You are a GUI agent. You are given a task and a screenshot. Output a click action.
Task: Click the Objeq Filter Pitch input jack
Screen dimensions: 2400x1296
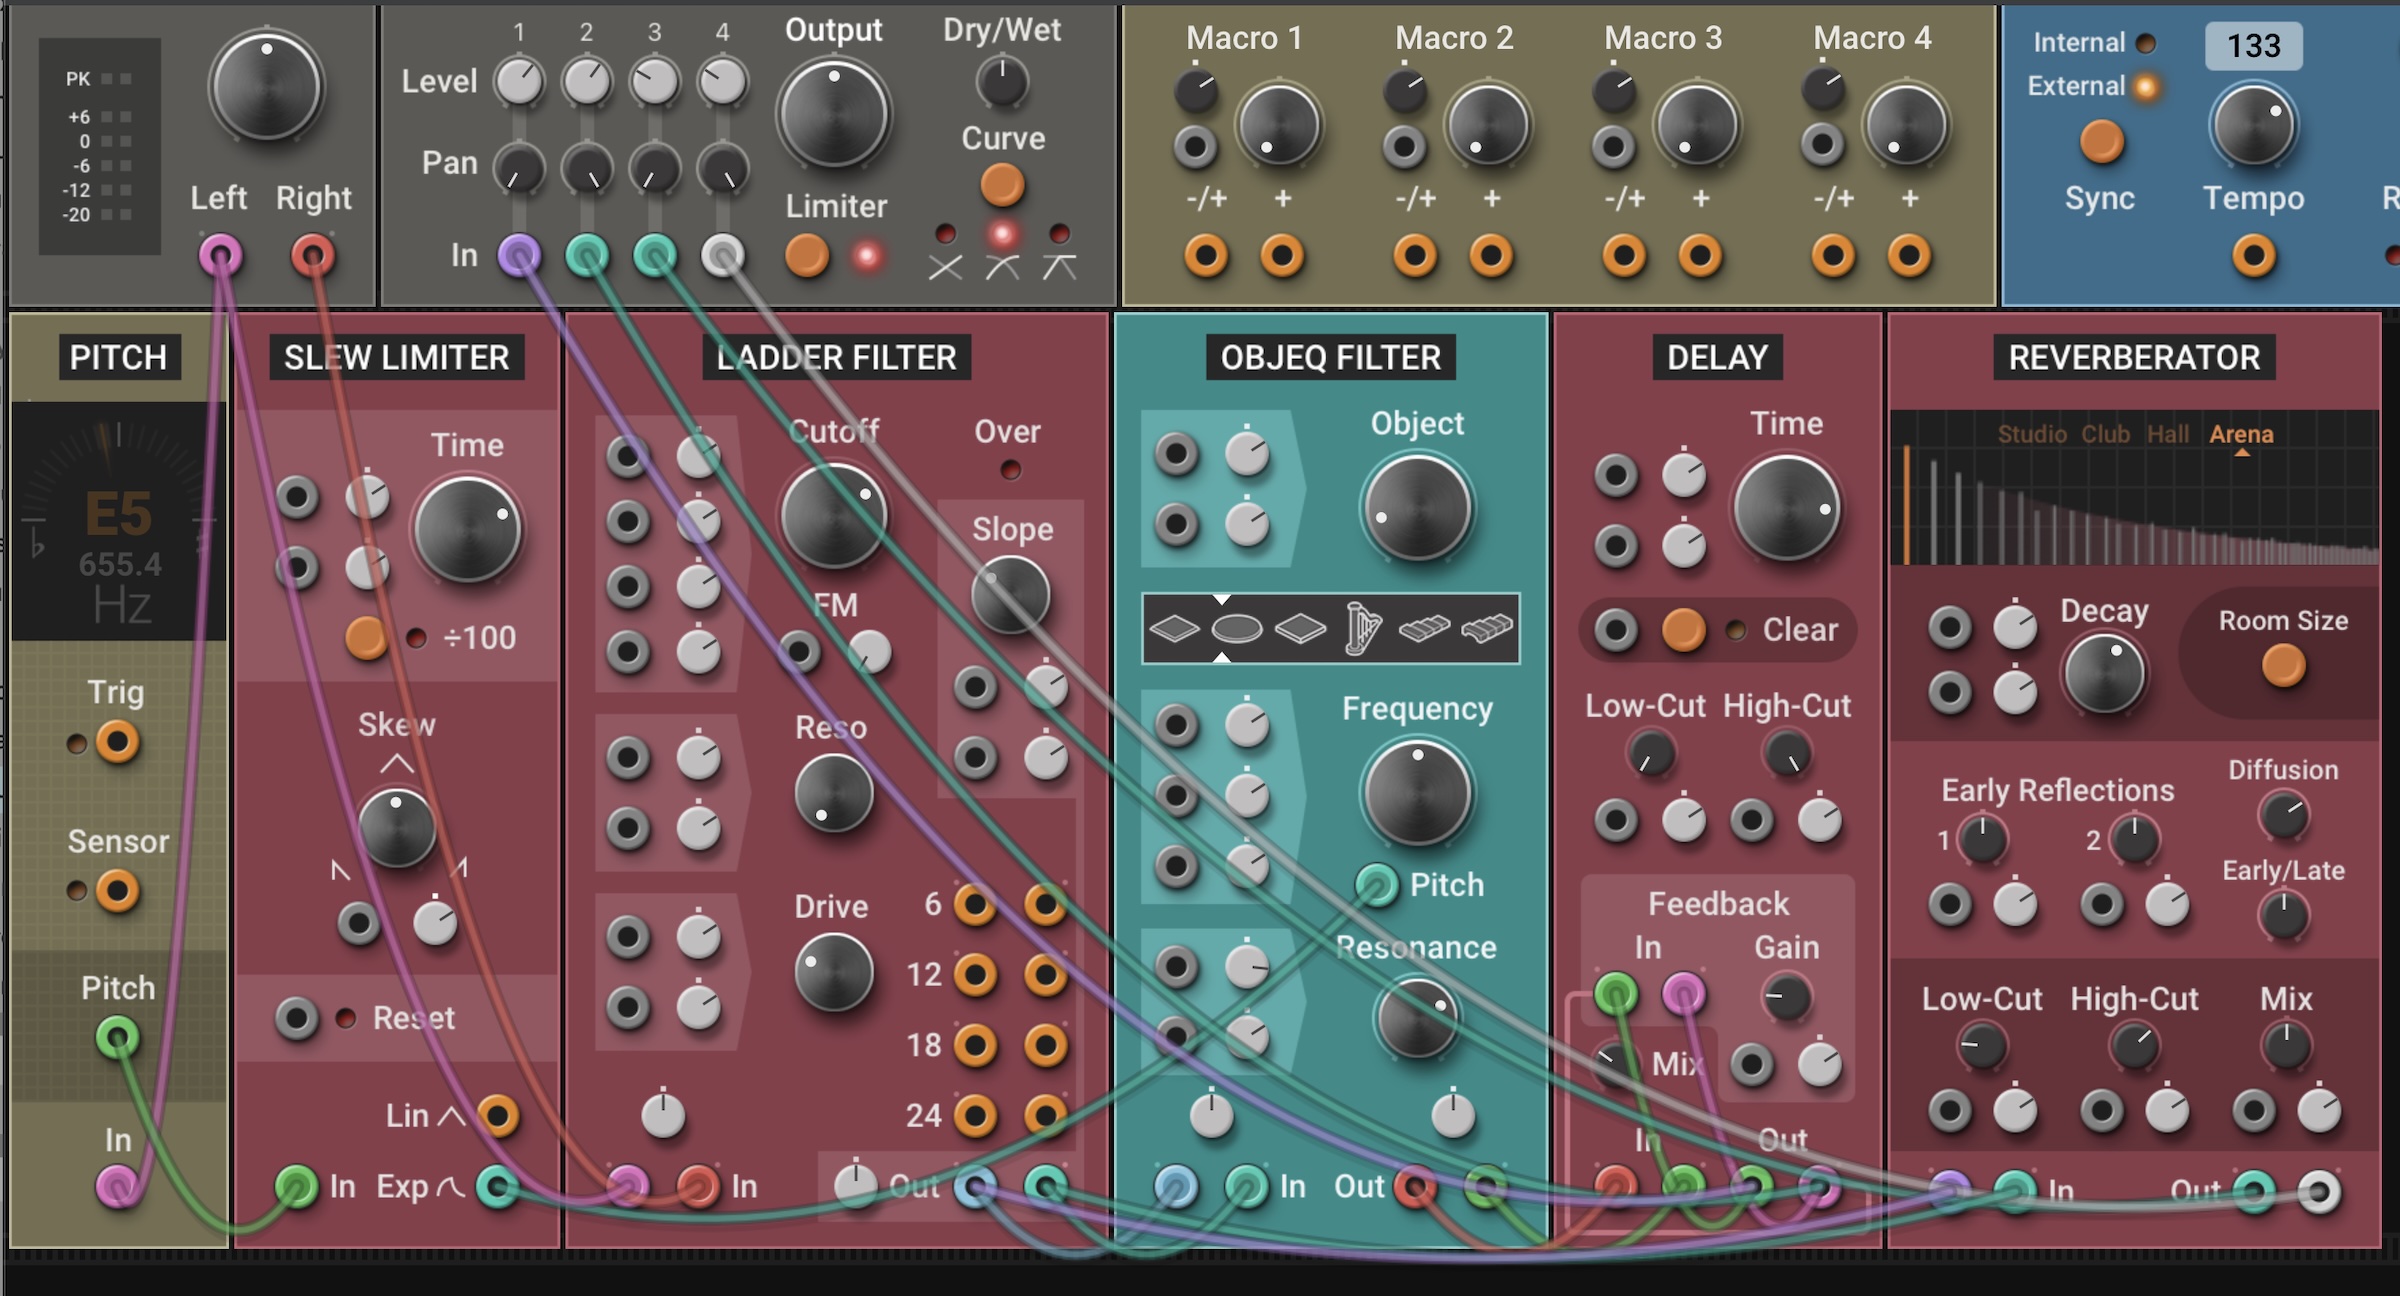[1377, 885]
